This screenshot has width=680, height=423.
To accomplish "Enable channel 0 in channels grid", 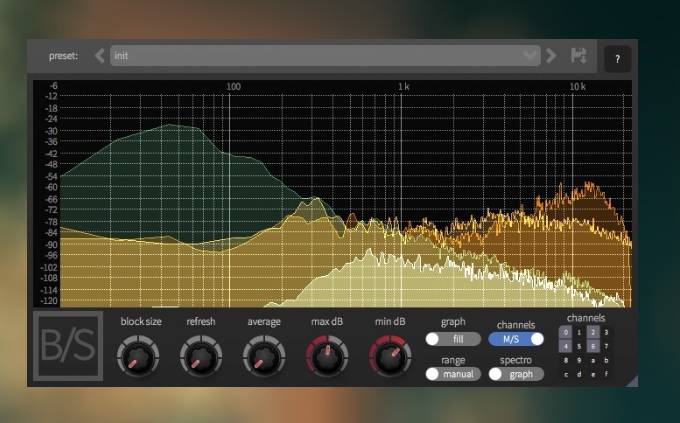I will (x=565, y=332).
